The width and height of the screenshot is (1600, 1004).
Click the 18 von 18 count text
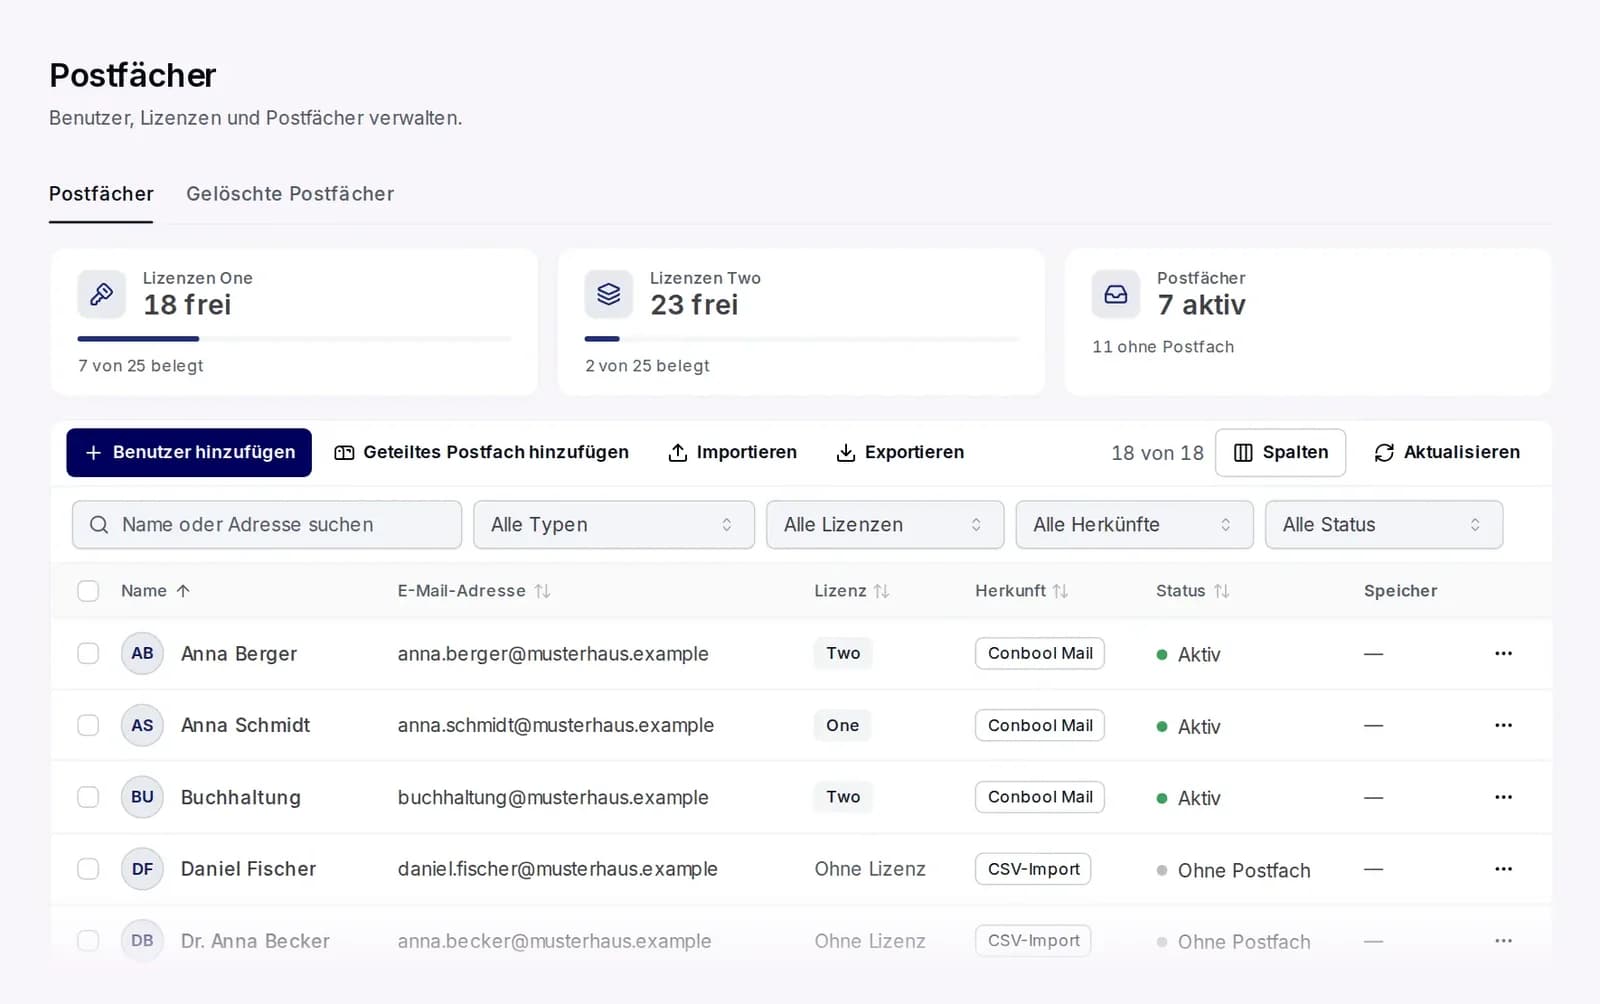coord(1157,453)
